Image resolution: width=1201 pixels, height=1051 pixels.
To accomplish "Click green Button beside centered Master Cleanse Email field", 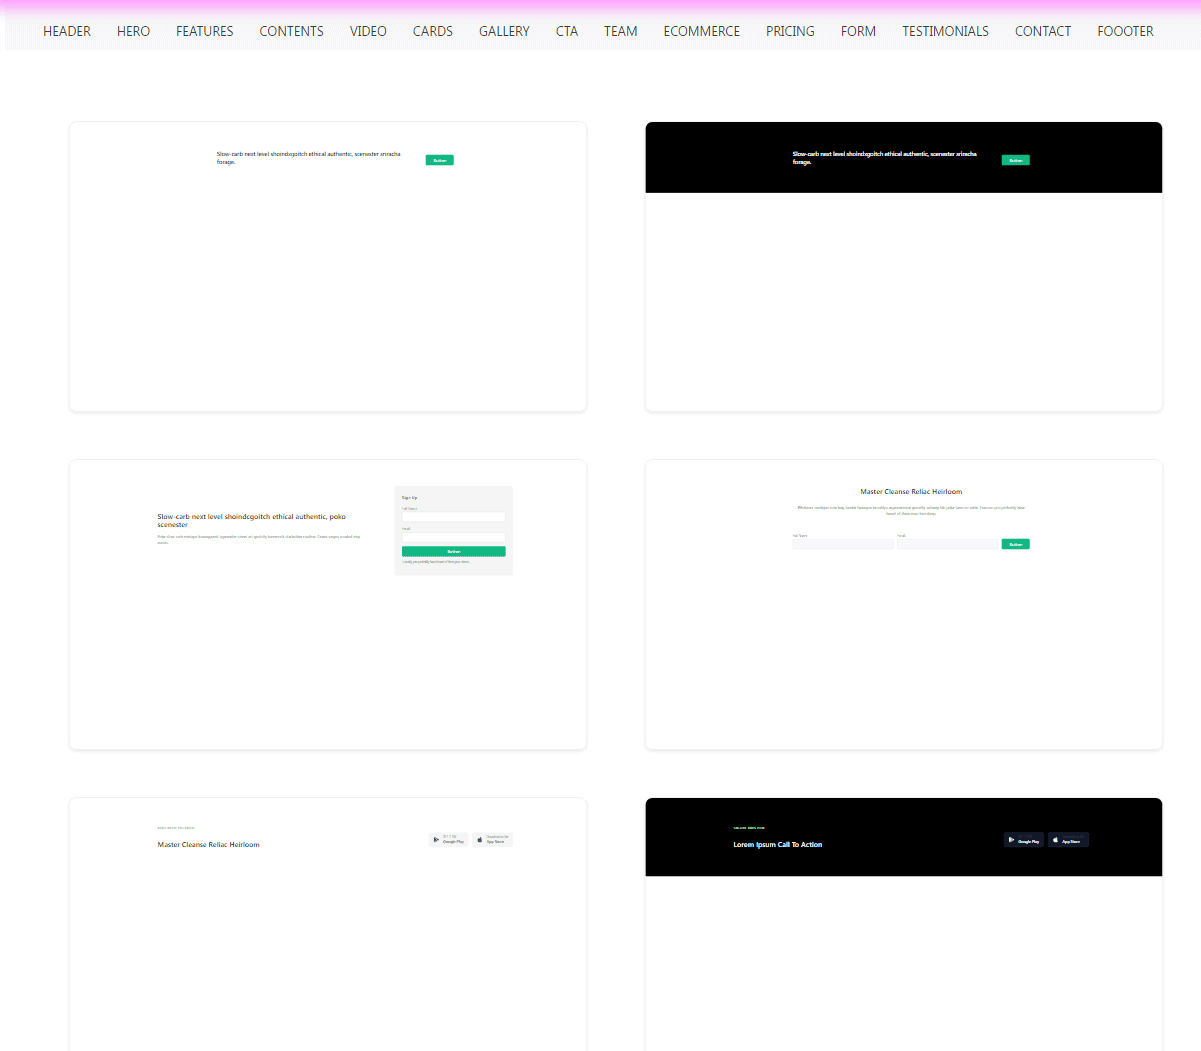I will click(x=1016, y=544).
